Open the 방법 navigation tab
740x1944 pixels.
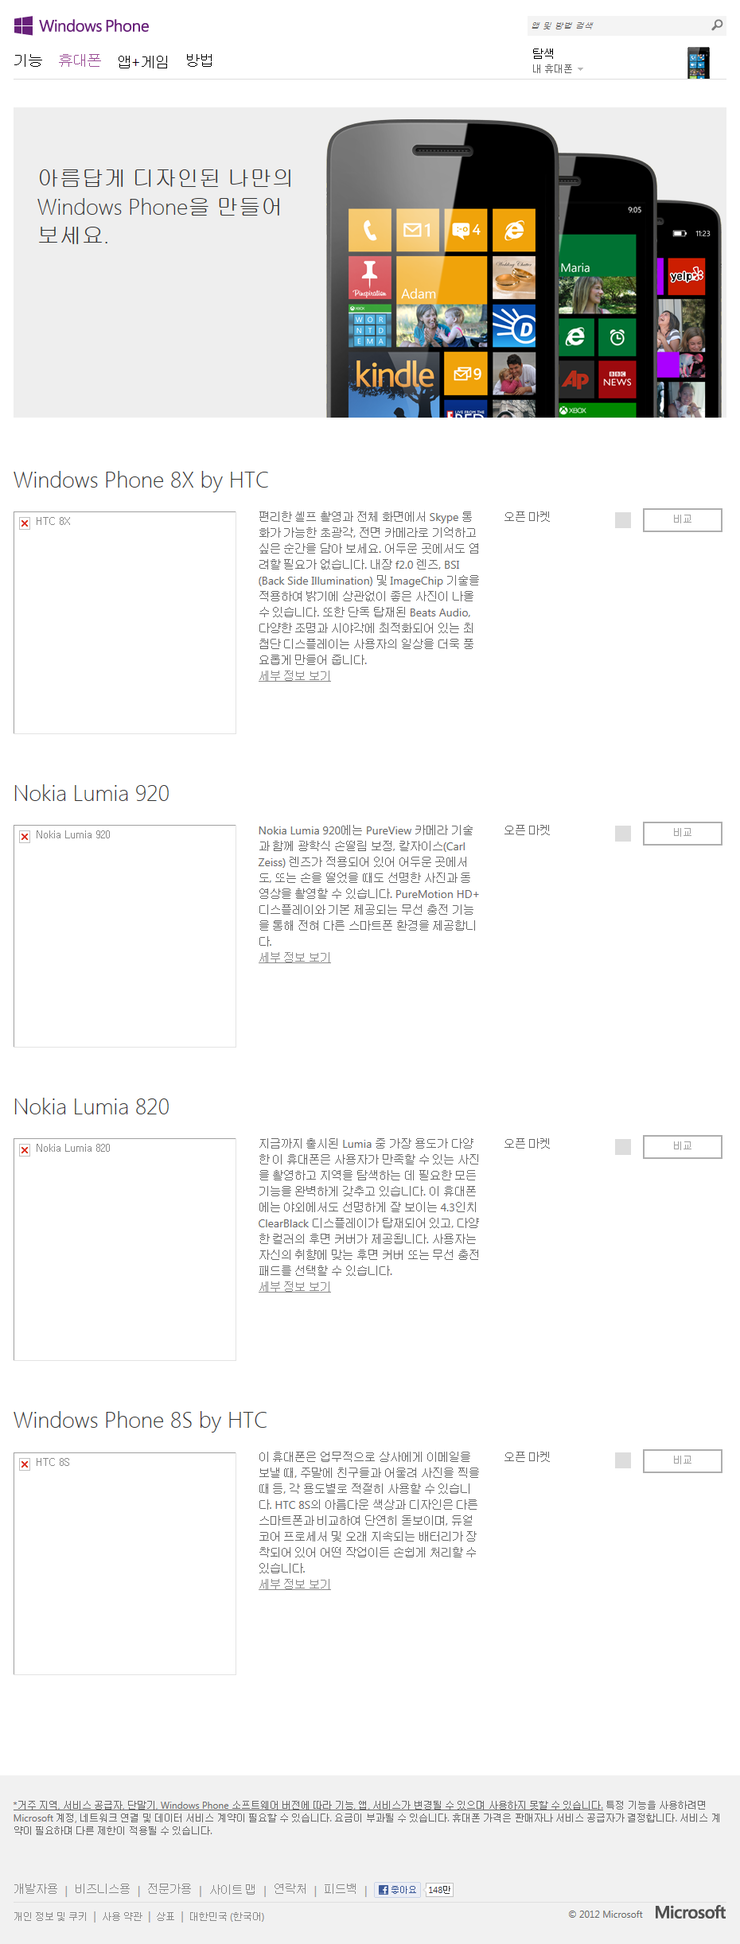click(x=199, y=61)
